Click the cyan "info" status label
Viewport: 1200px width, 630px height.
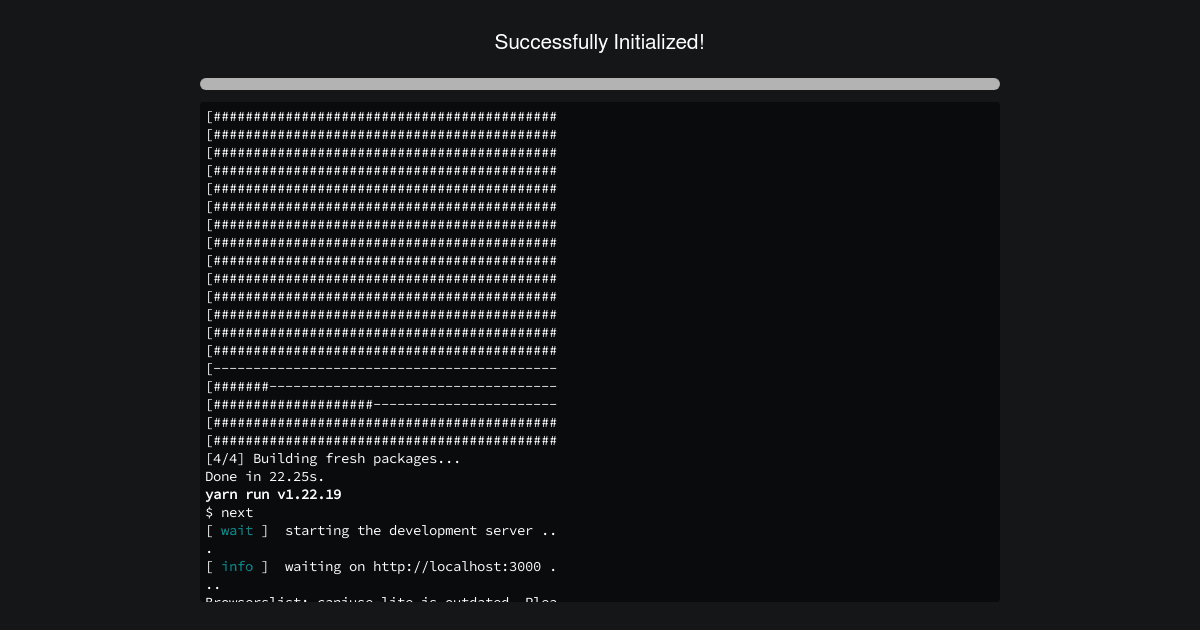(237, 567)
